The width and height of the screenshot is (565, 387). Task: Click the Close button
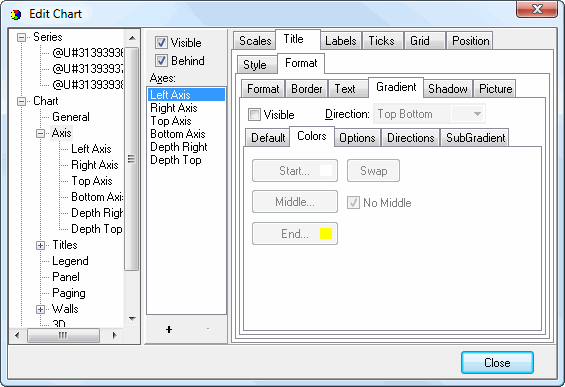pyautogui.click(x=497, y=362)
